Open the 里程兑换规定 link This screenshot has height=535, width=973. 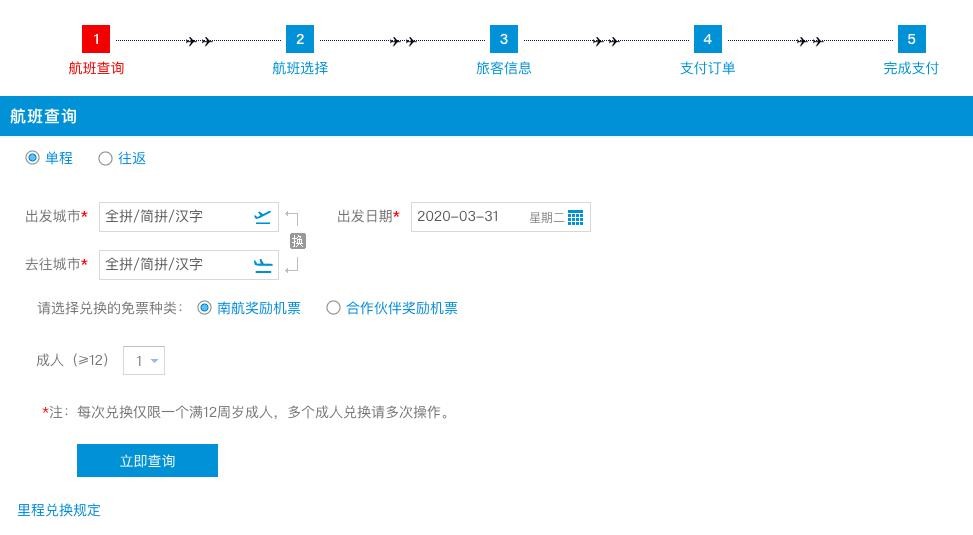pyautogui.click(x=59, y=510)
